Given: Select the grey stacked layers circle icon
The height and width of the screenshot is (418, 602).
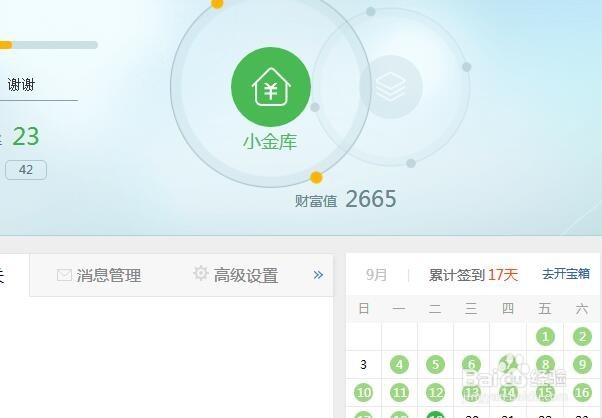Looking at the screenshot, I should (x=391, y=87).
